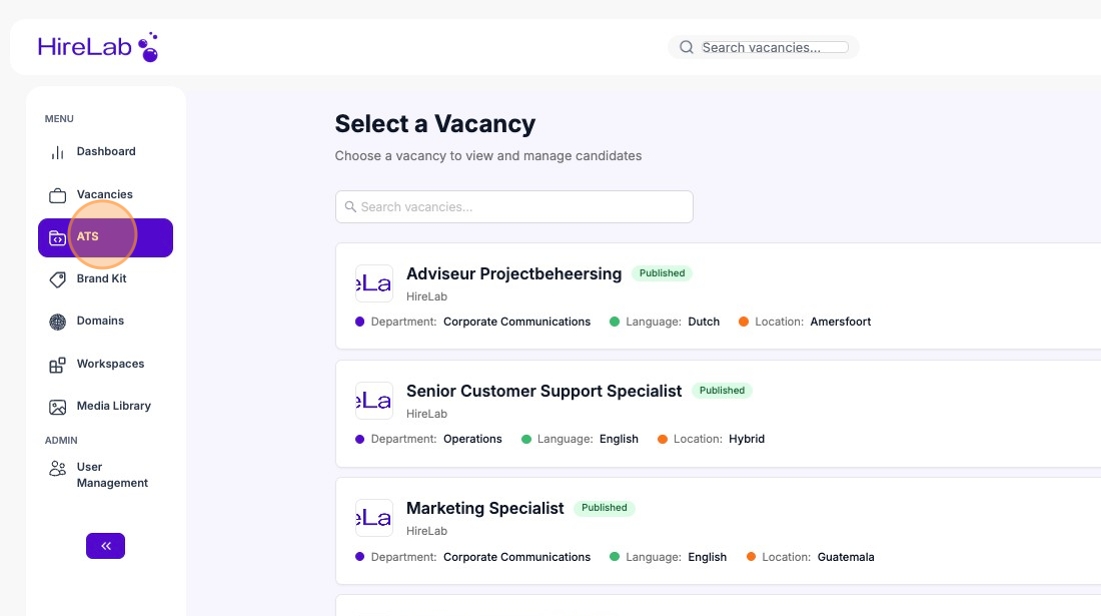Click the User Management people icon

coord(57,467)
